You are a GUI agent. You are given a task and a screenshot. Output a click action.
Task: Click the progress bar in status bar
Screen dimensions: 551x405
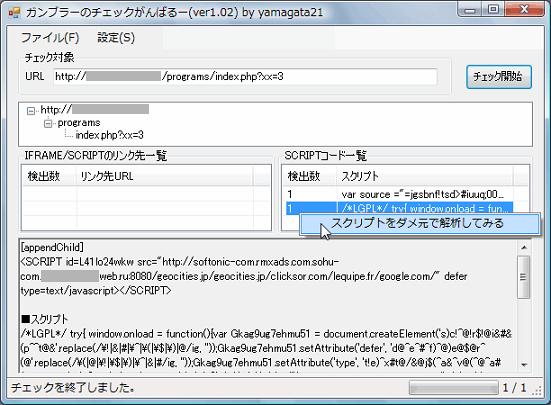point(454,388)
